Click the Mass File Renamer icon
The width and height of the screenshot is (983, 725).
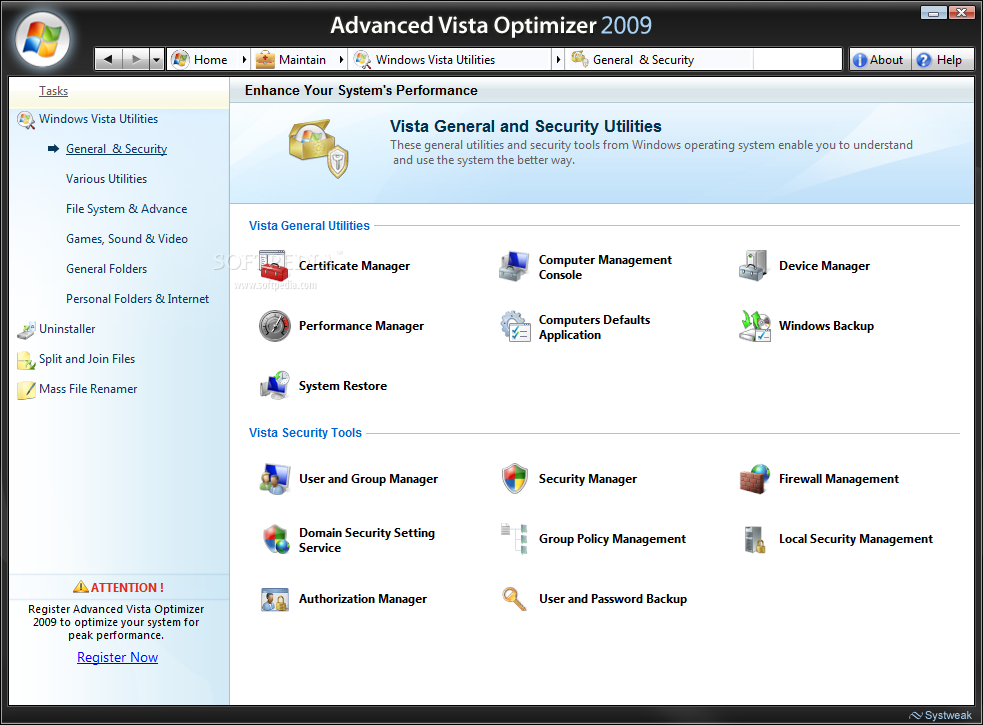coord(26,390)
